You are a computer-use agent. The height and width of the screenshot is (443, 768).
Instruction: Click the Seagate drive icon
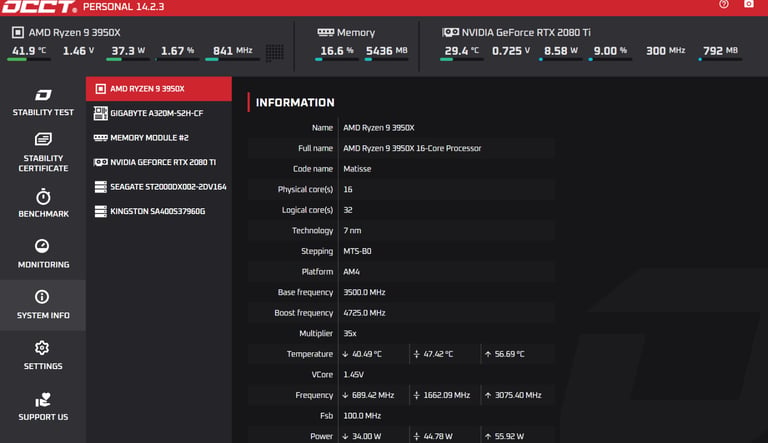[100, 187]
